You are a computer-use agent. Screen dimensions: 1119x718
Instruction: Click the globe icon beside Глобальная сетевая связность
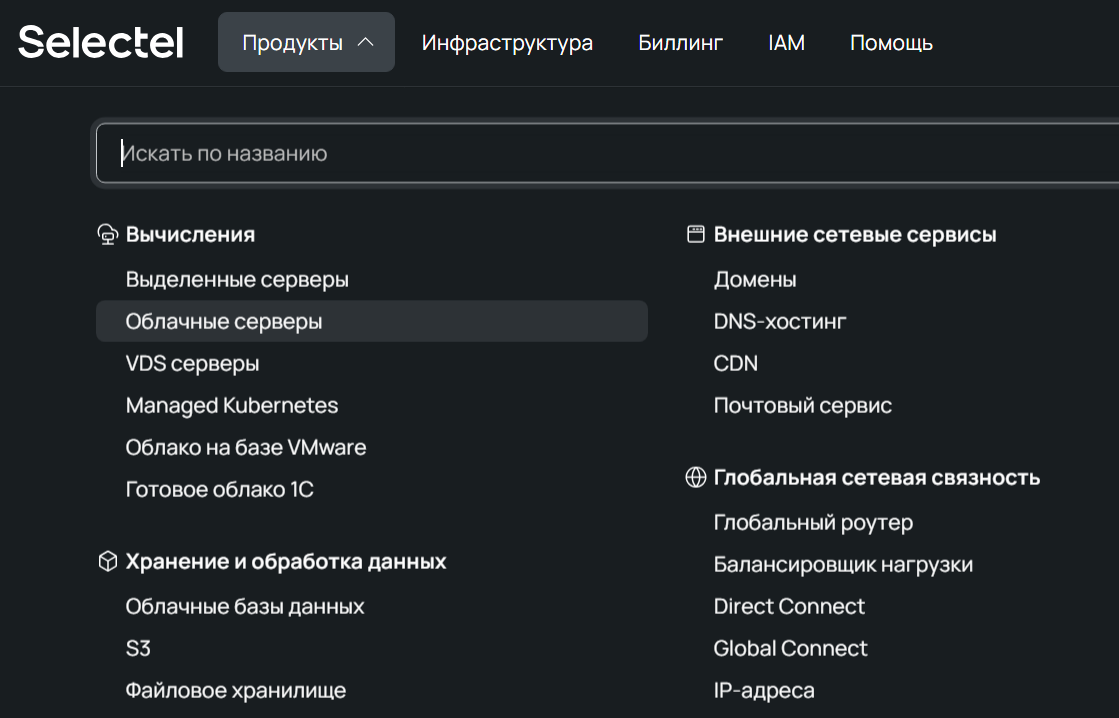point(696,477)
